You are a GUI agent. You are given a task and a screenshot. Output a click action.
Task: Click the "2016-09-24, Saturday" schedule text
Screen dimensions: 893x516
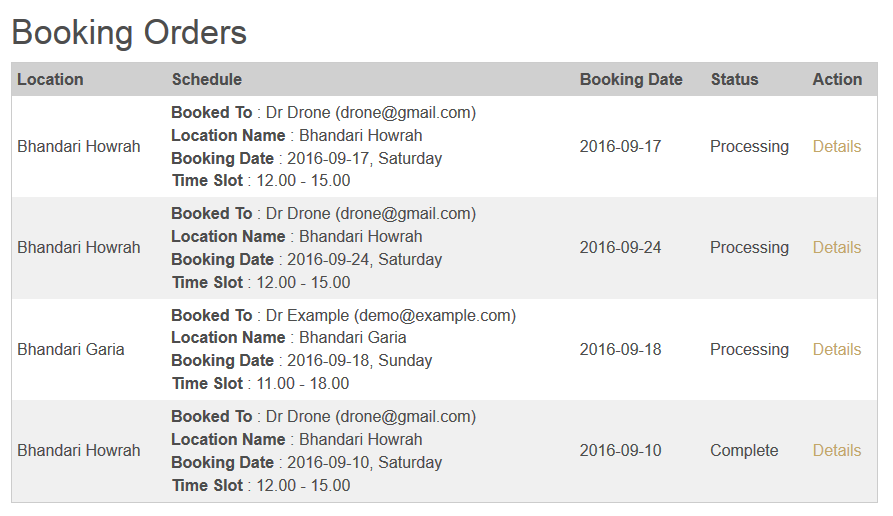click(364, 260)
